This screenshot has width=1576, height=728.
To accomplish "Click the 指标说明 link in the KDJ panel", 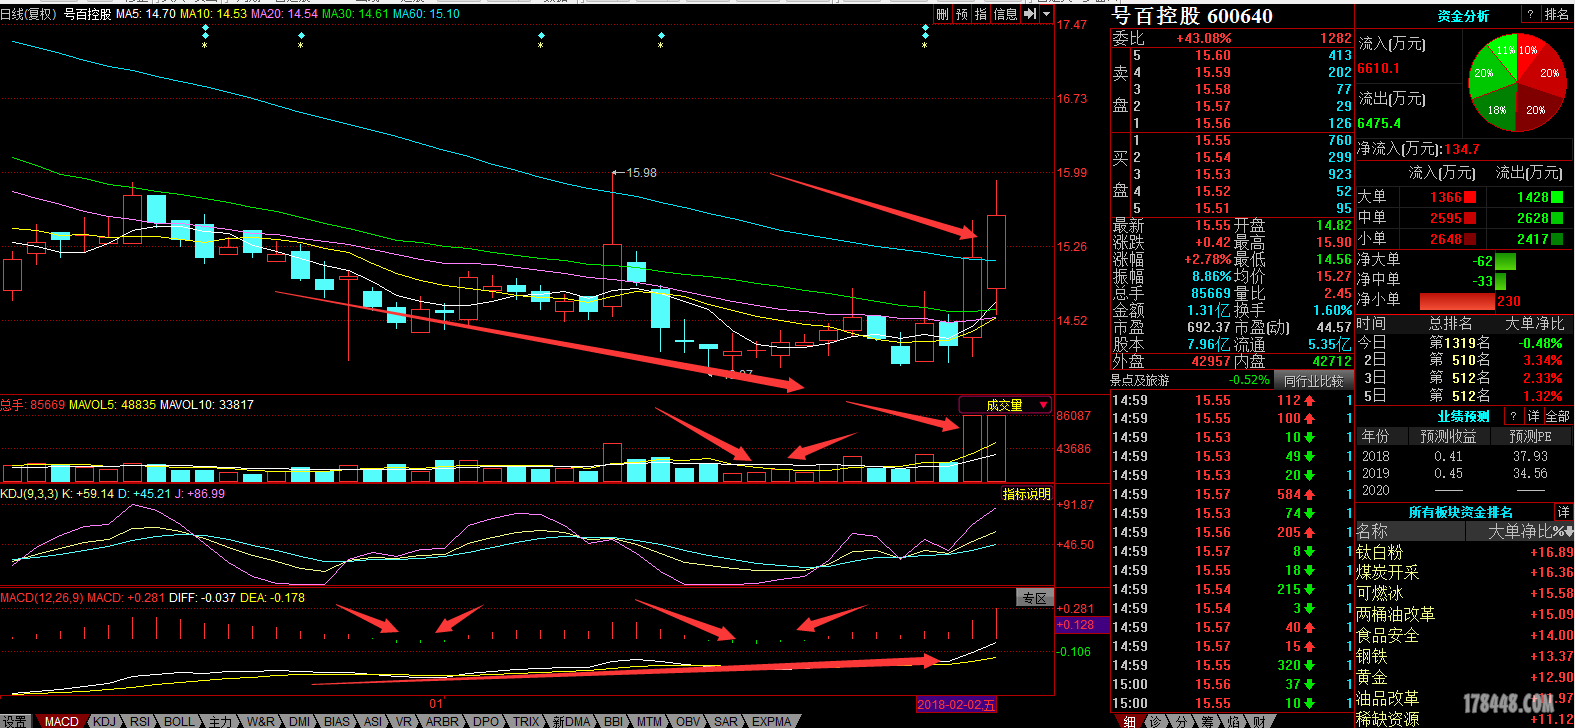I will coord(1027,494).
